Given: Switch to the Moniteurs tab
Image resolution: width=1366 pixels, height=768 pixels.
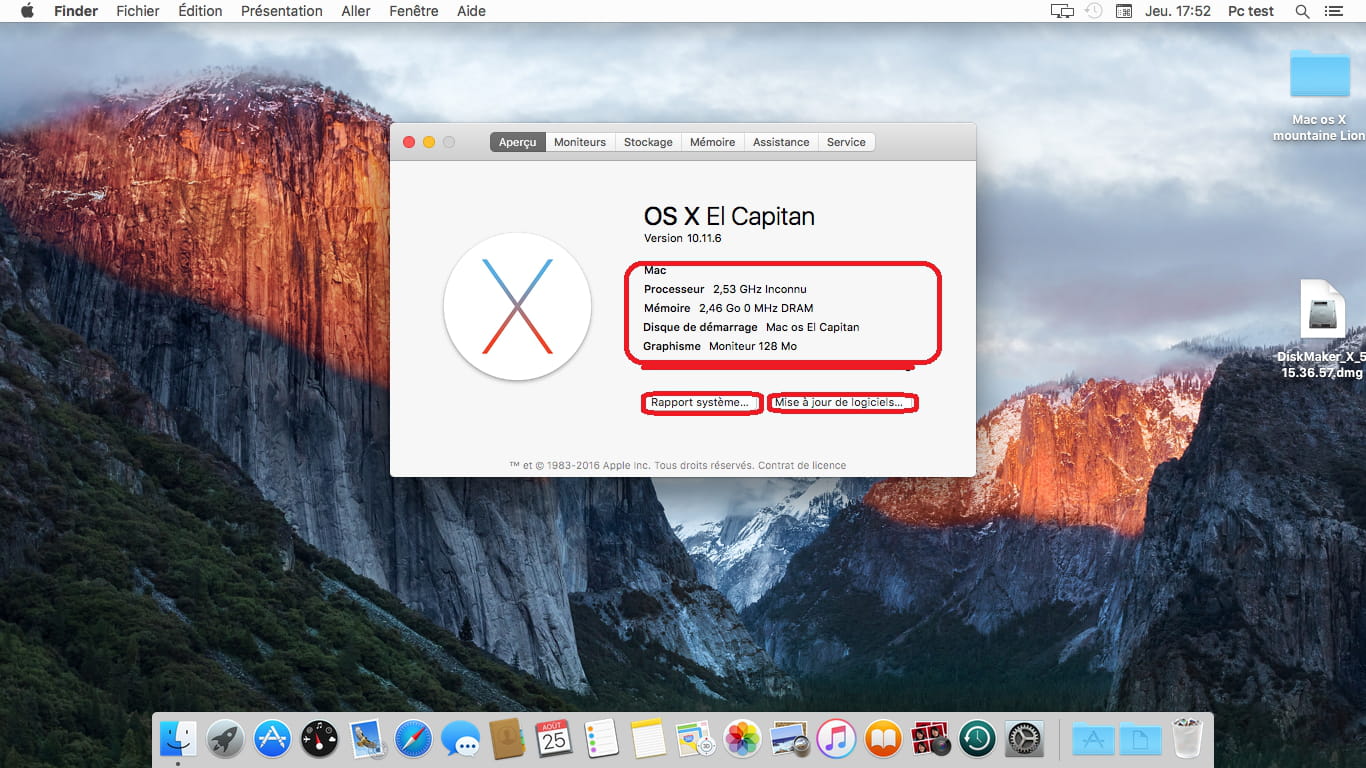Looking at the screenshot, I should 580,142.
